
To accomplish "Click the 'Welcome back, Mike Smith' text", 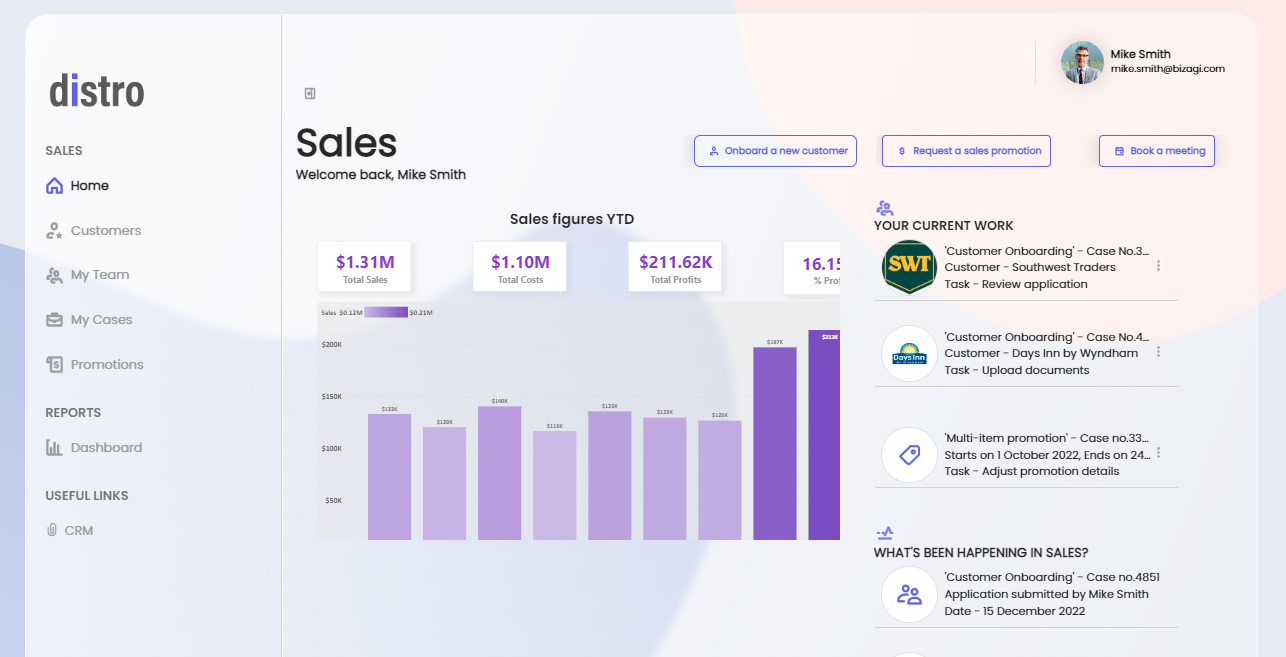I will coord(381,175).
